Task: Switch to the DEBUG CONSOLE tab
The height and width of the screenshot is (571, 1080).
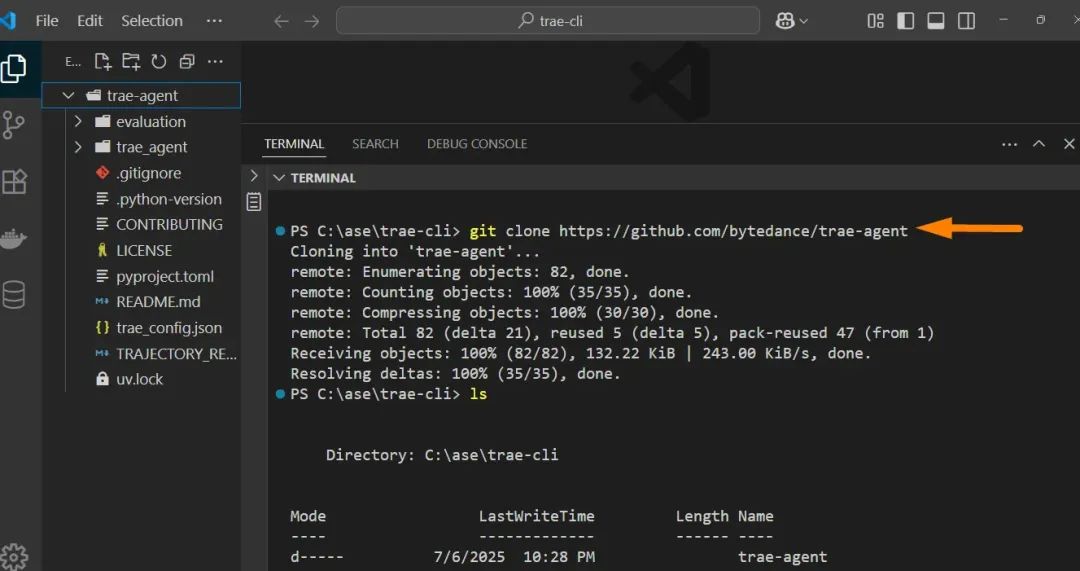Action: (476, 144)
